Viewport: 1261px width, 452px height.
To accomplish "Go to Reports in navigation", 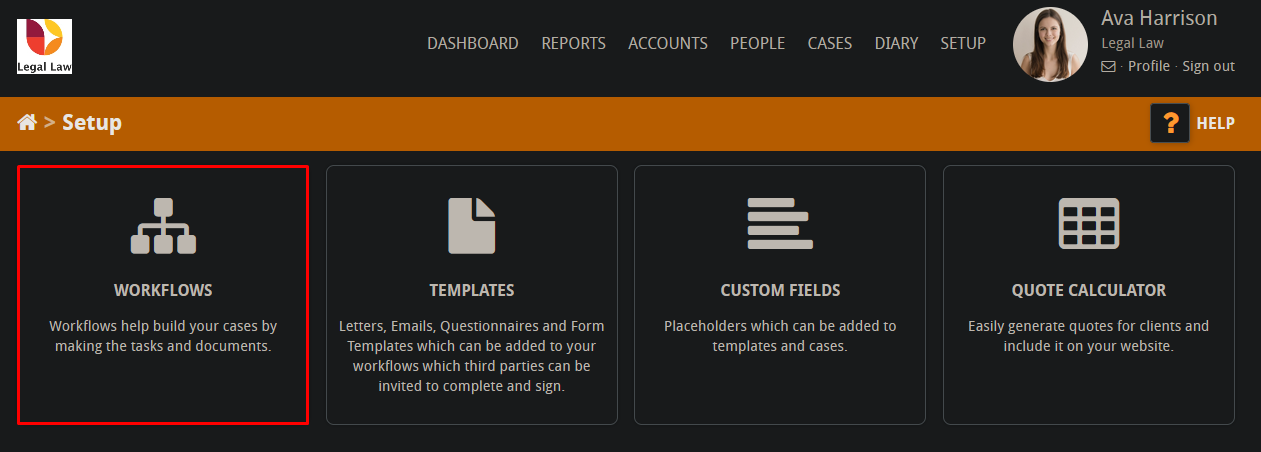I will click(x=574, y=43).
